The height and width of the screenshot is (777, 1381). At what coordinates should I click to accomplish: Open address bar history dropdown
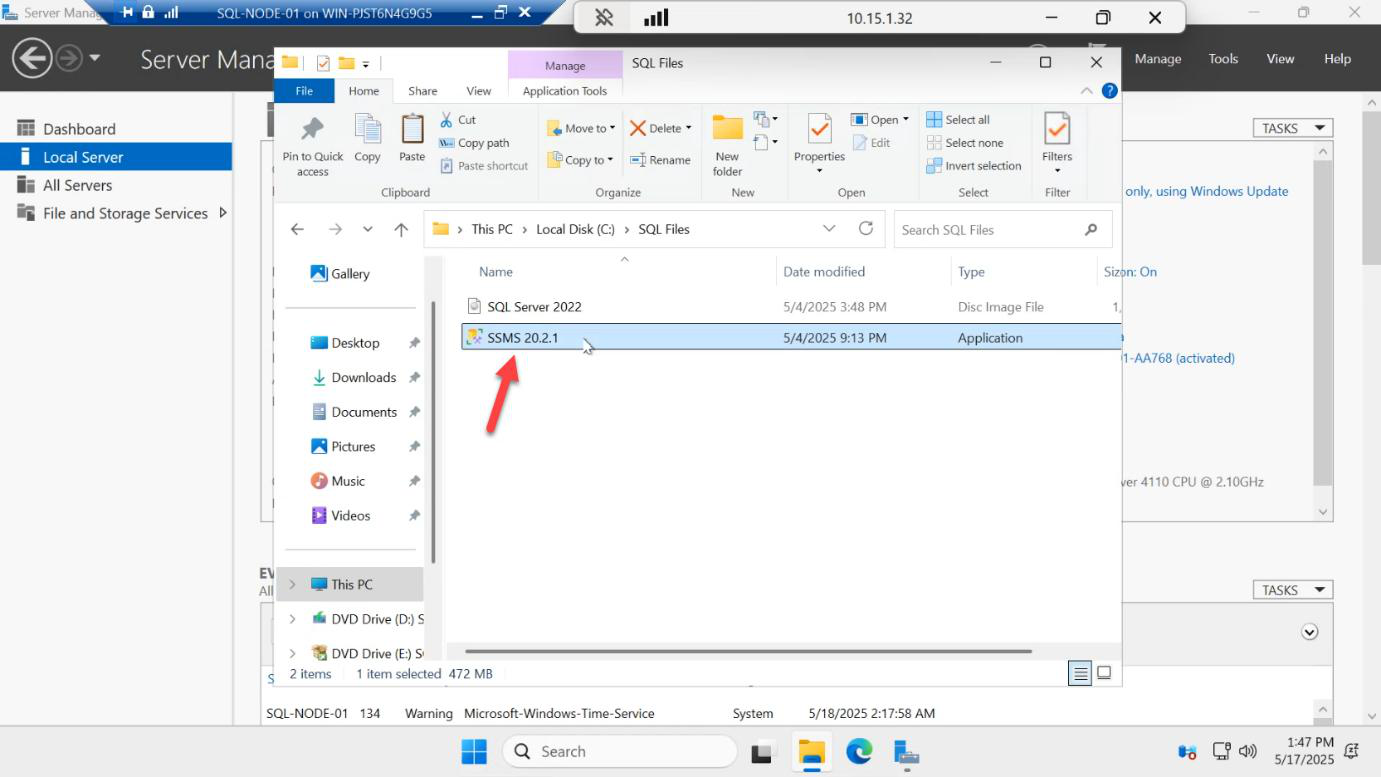tap(829, 229)
